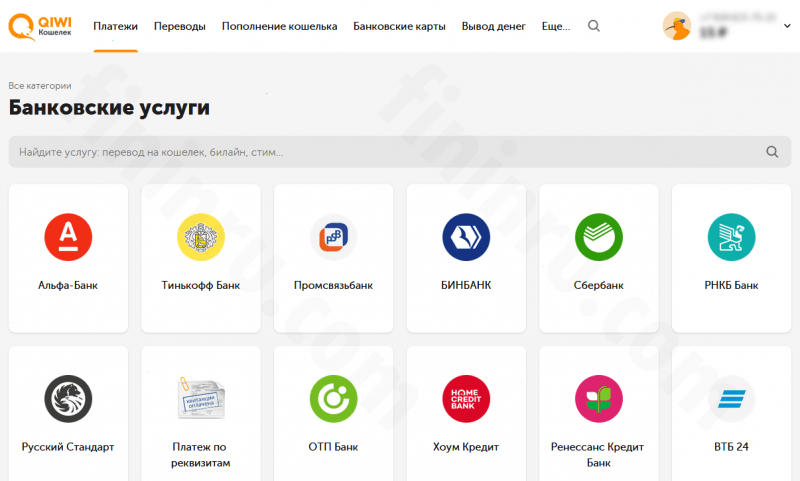Go to Пополнение кошелька section

[279, 26]
